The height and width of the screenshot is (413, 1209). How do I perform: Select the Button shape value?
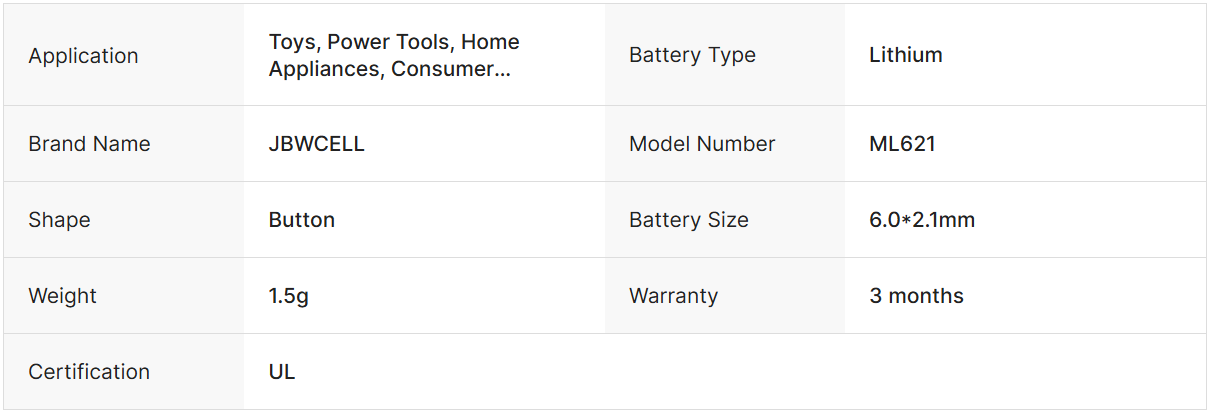pyautogui.click(x=302, y=220)
